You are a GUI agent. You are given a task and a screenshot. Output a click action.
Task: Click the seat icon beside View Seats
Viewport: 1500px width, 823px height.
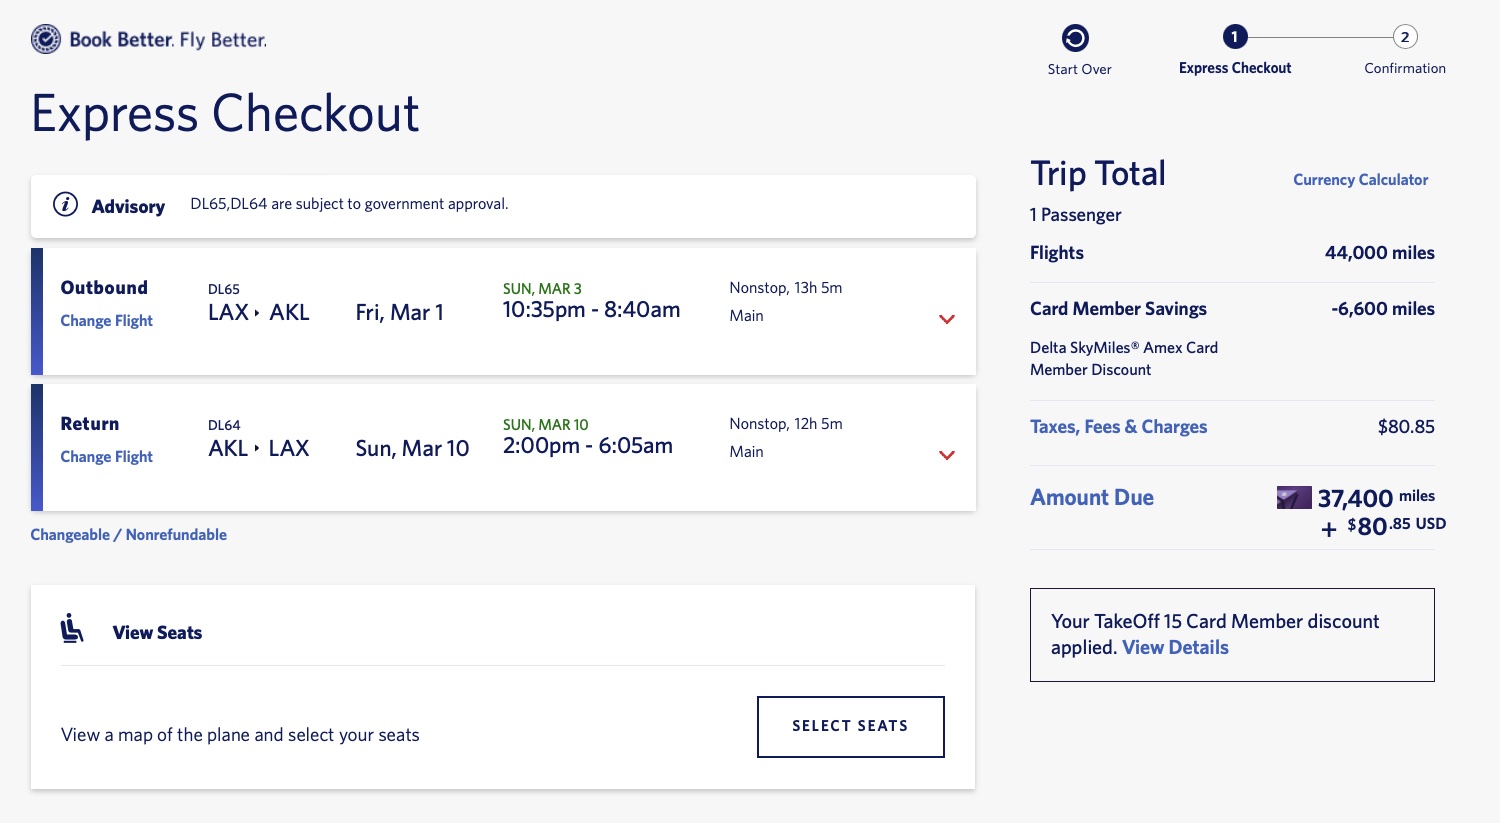72,629
